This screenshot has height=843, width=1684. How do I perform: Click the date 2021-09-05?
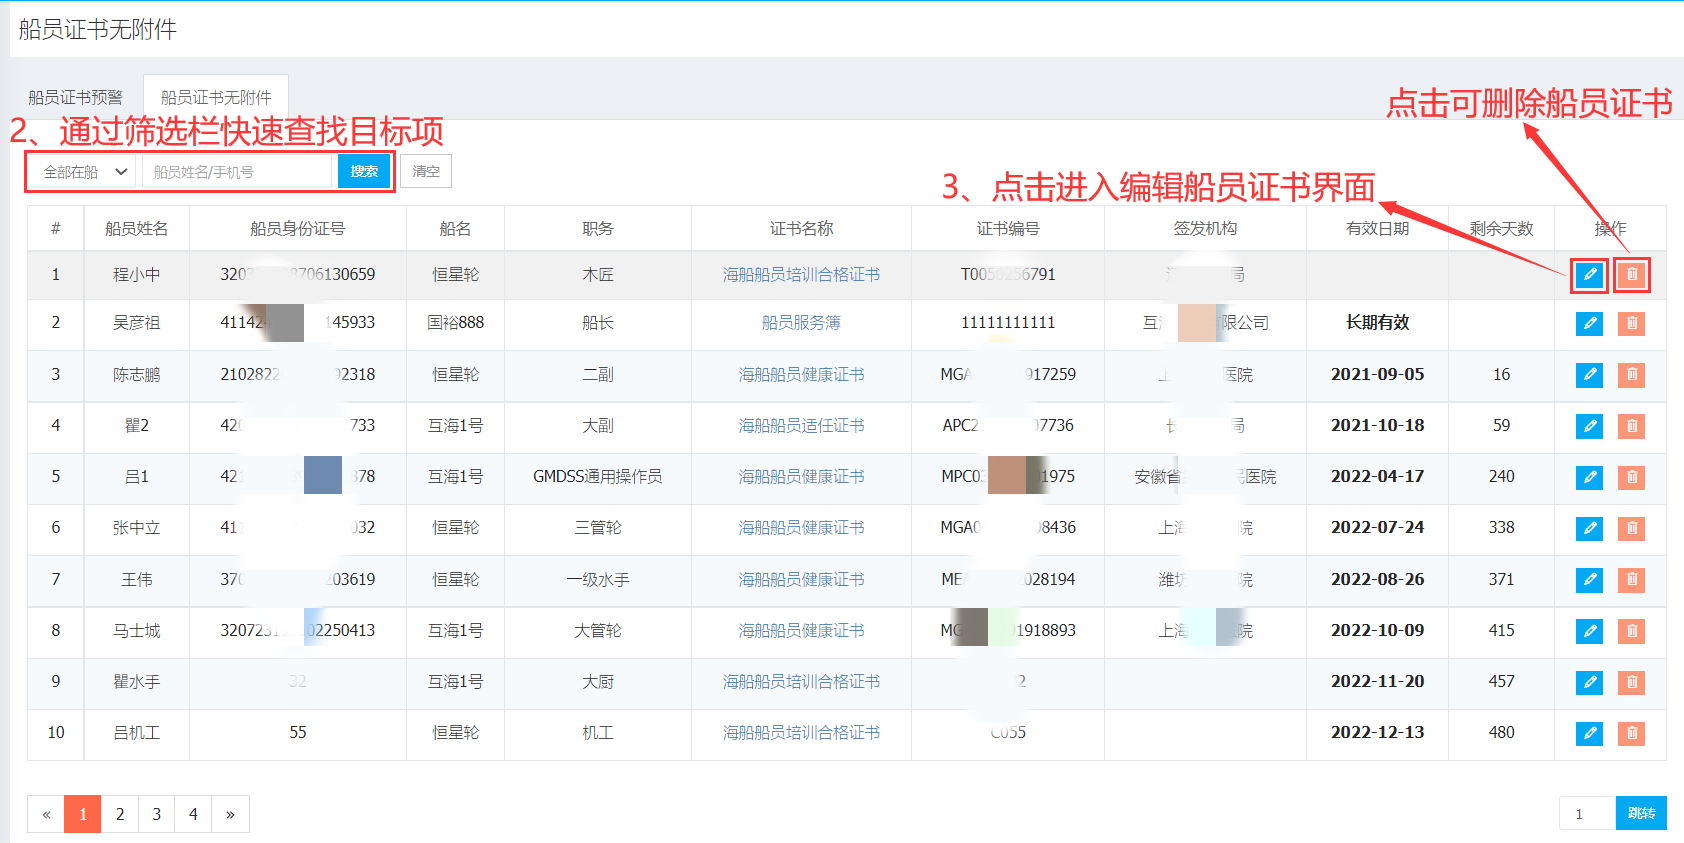click(1377, 375)
